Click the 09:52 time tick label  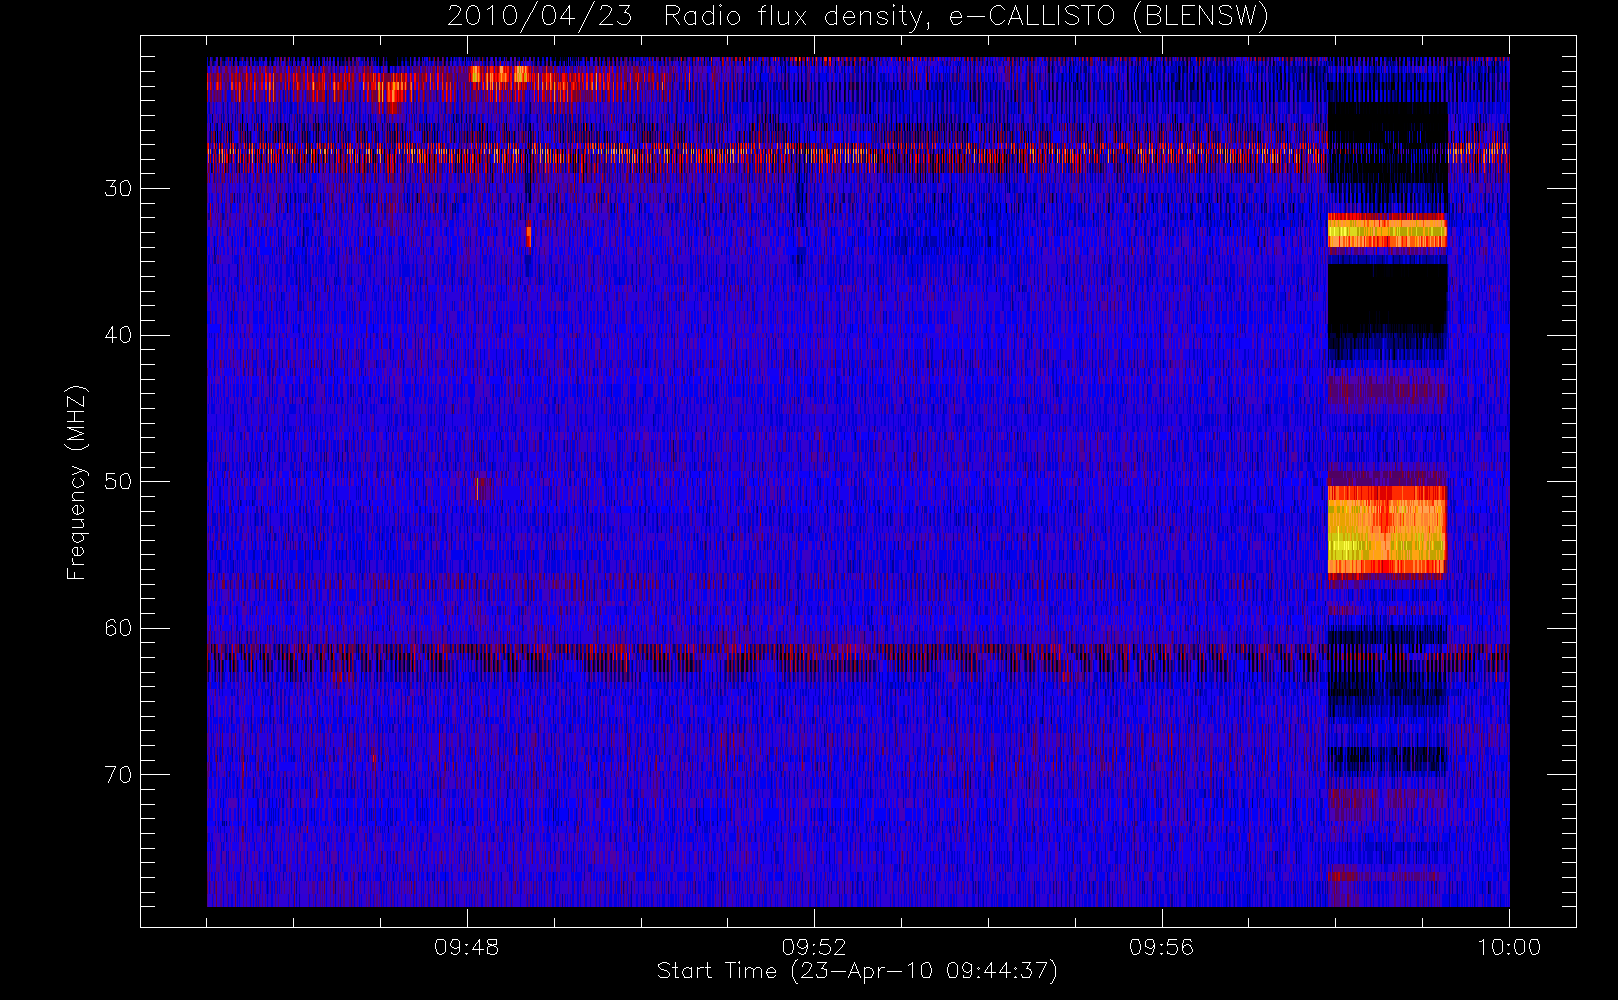pos(814,947)
